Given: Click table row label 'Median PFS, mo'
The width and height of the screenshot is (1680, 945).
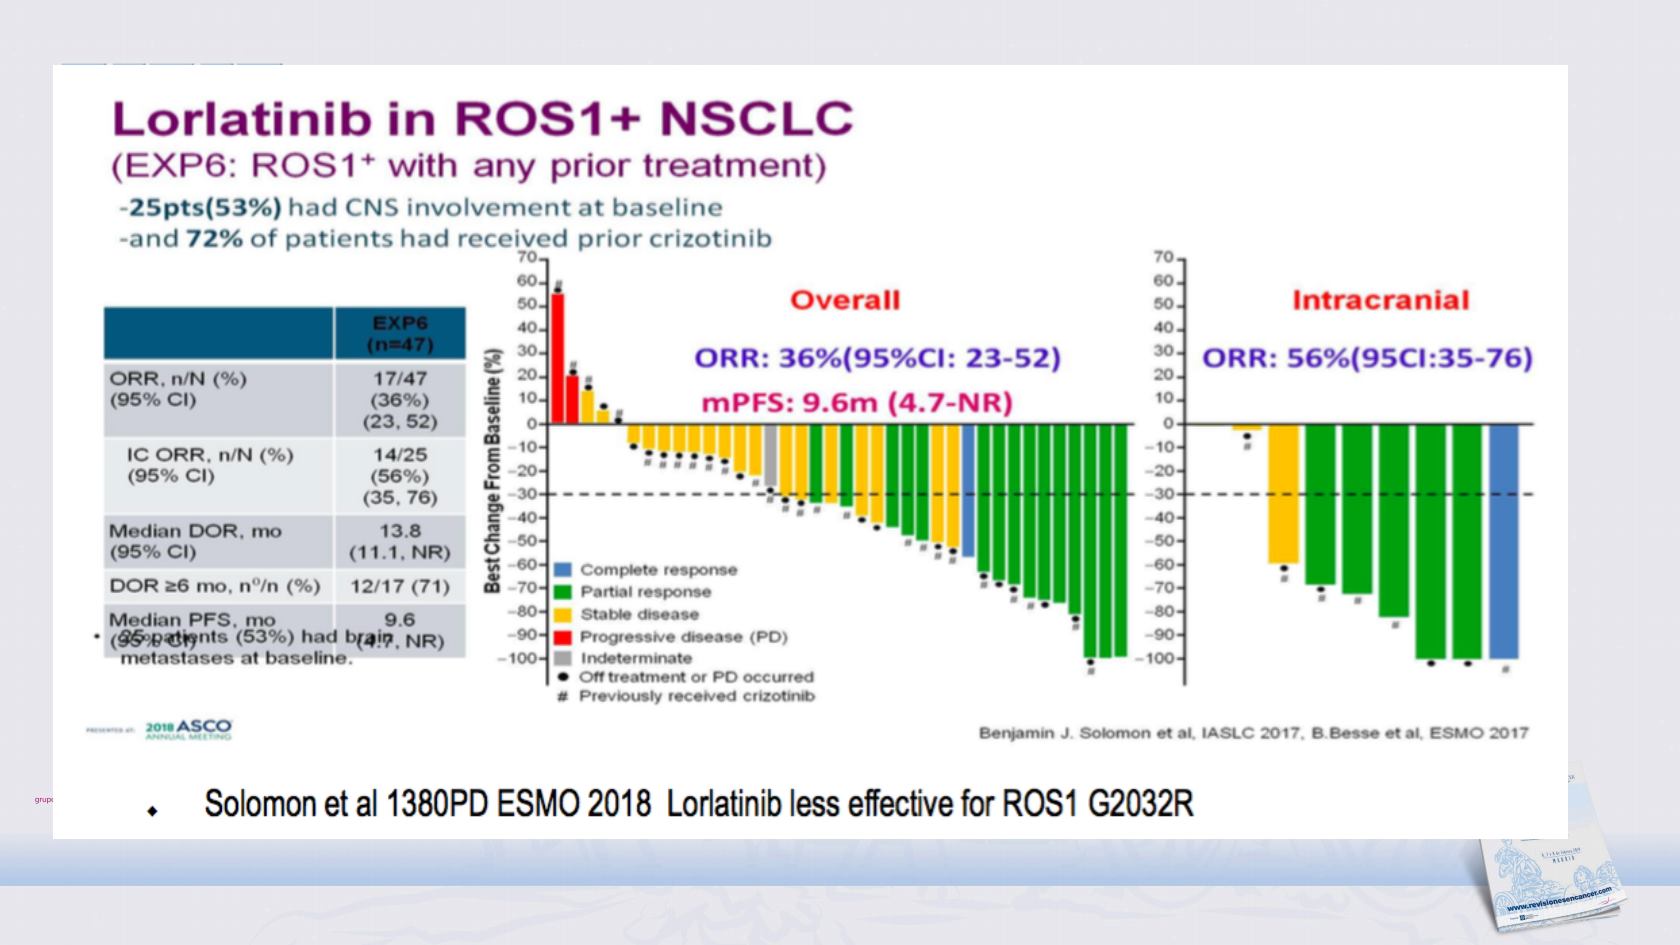Looking at the screenshot, I should (192, 620).
